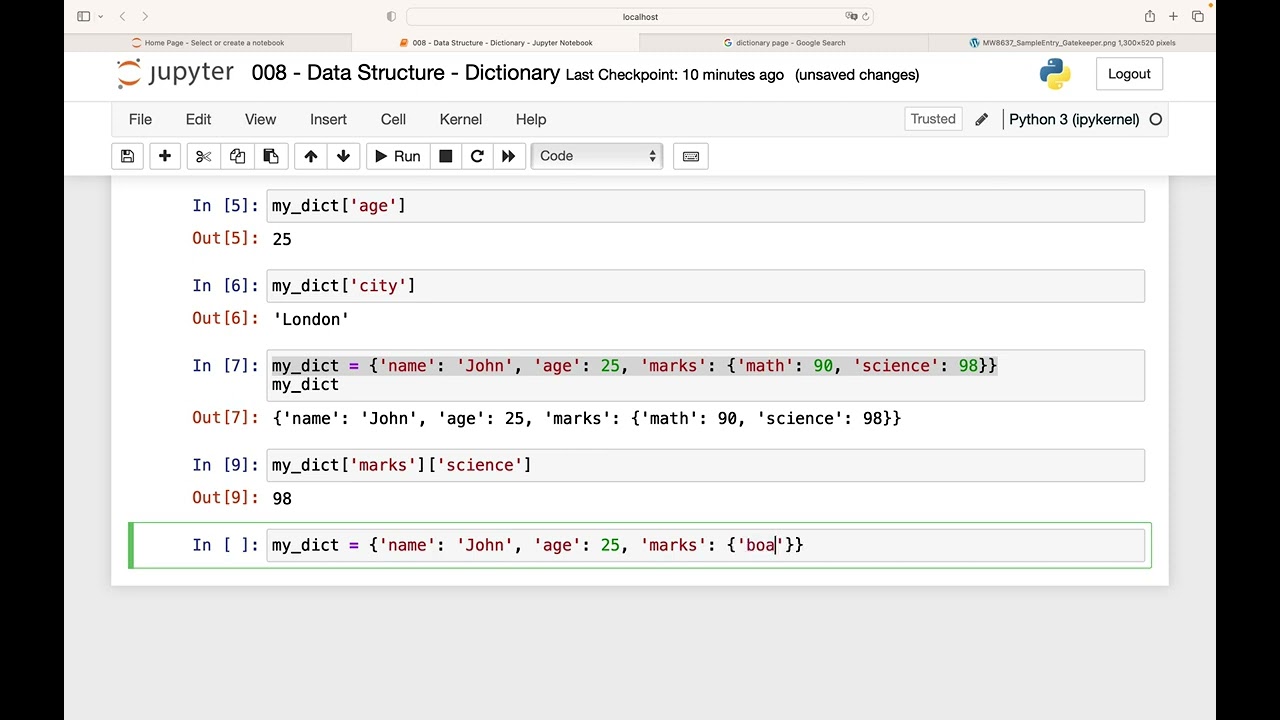
Task: Run the current cell
Action: click(x=397, y=156)
